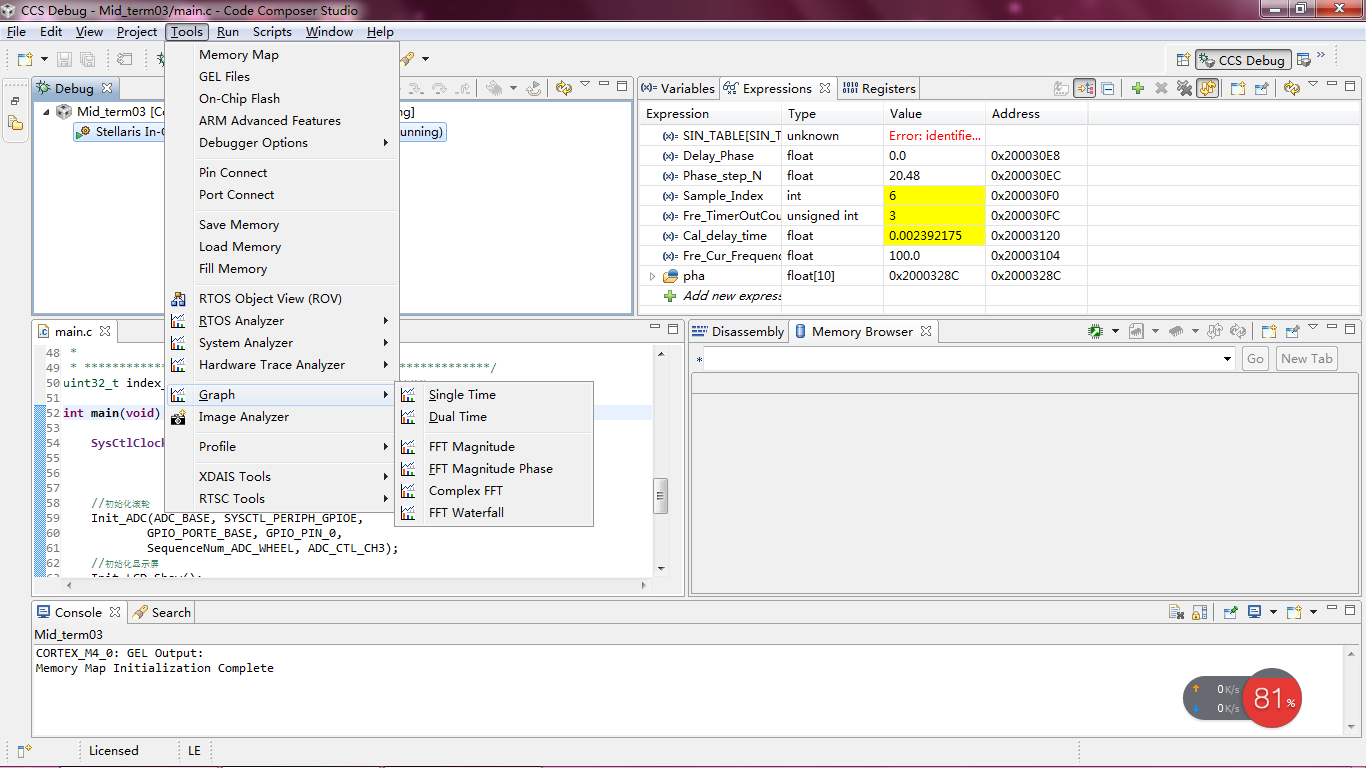The width and height of the screenshot is (1366, 768).
Task: Click the Save icon in main toolbar
Action: [x=64, y=60]
